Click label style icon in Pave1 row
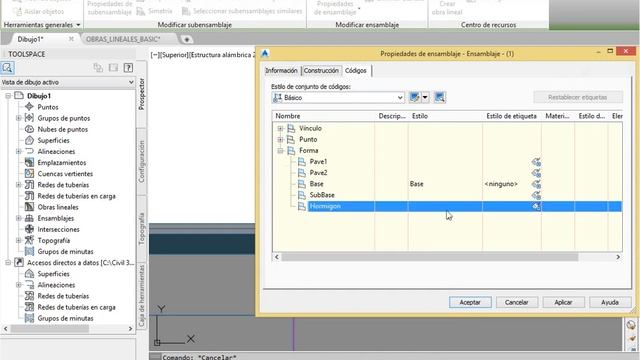Screen dimensions: 640x360 pyautogui.click(x=536, y=162)
